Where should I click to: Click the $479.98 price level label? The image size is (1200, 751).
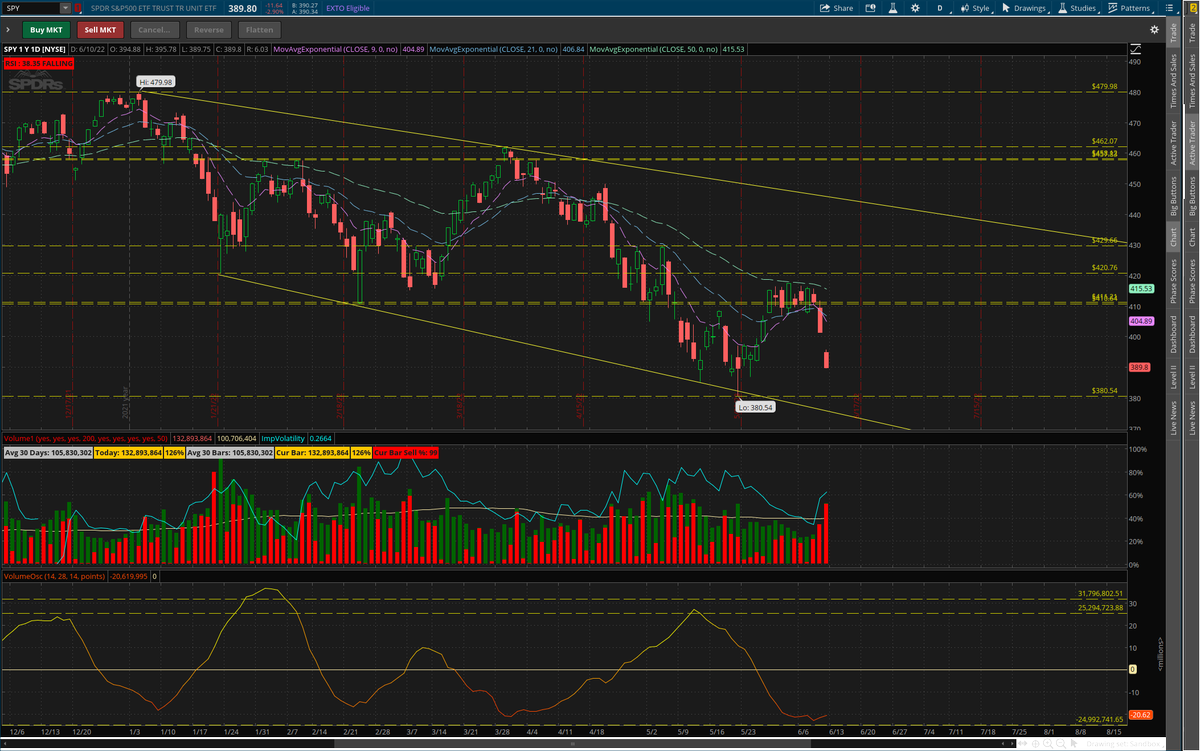(1104, 87)
